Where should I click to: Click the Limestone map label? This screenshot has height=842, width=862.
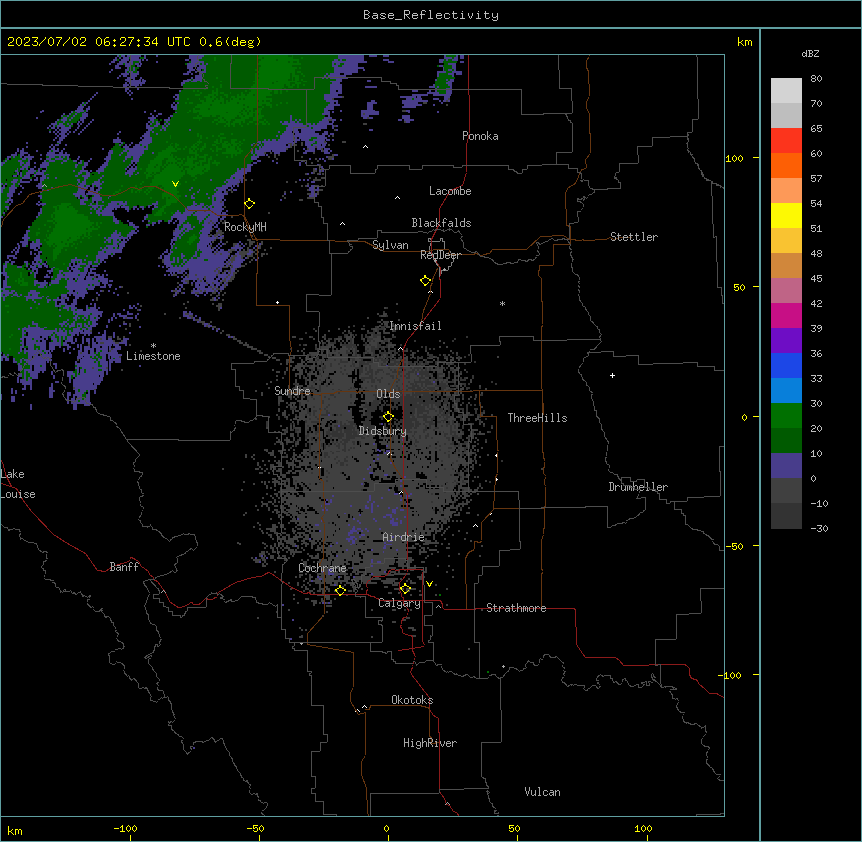click(x=153, y=356)
